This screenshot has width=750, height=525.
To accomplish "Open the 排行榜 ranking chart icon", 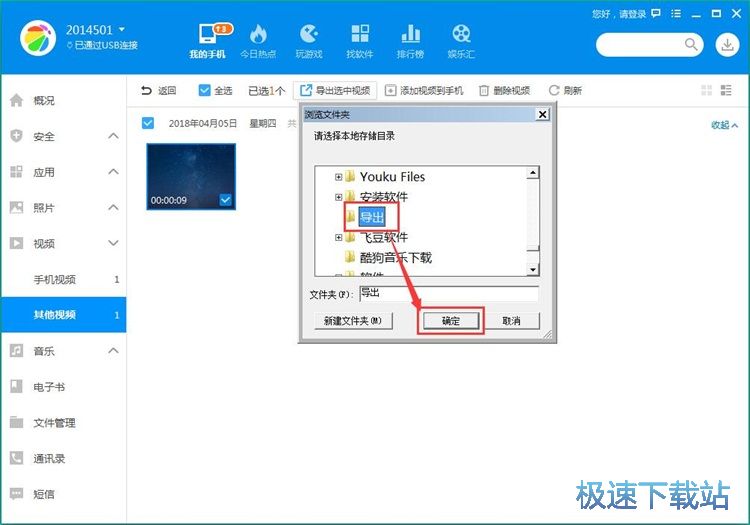I will pyautogui.click(x=410, y=34).
